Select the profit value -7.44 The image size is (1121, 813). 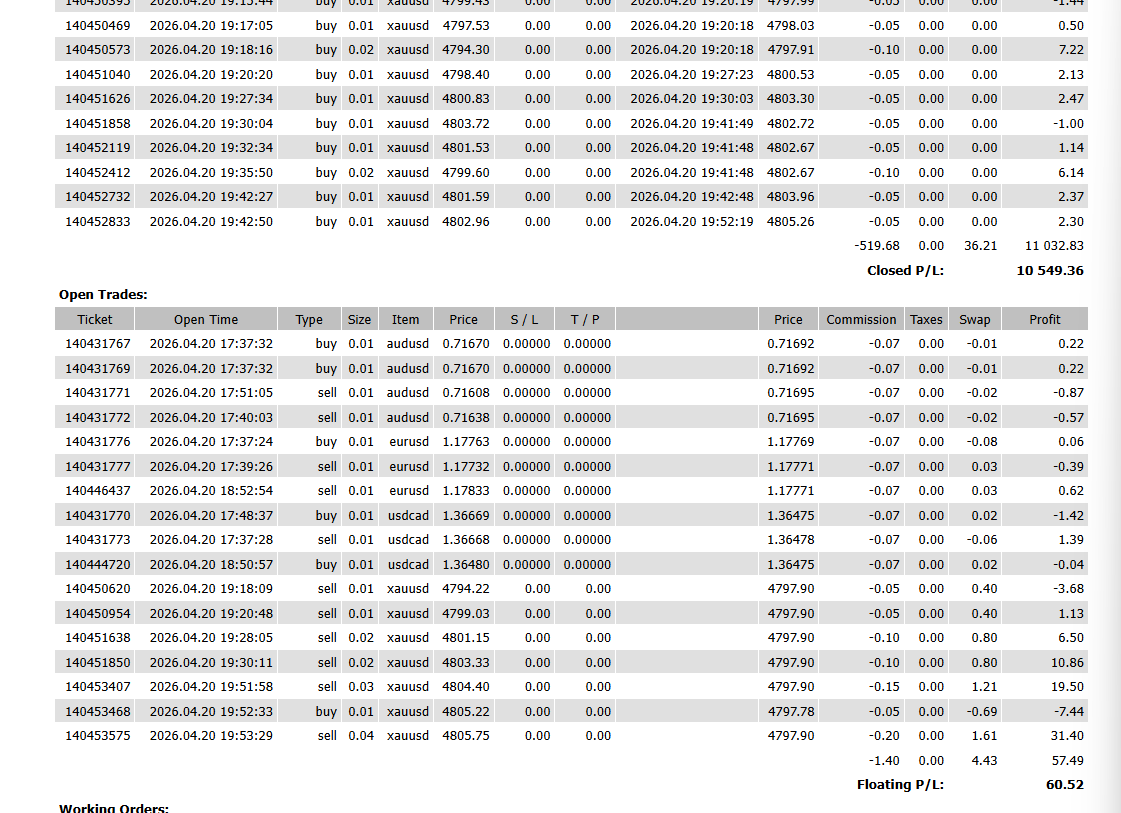tap(1069, 711)
